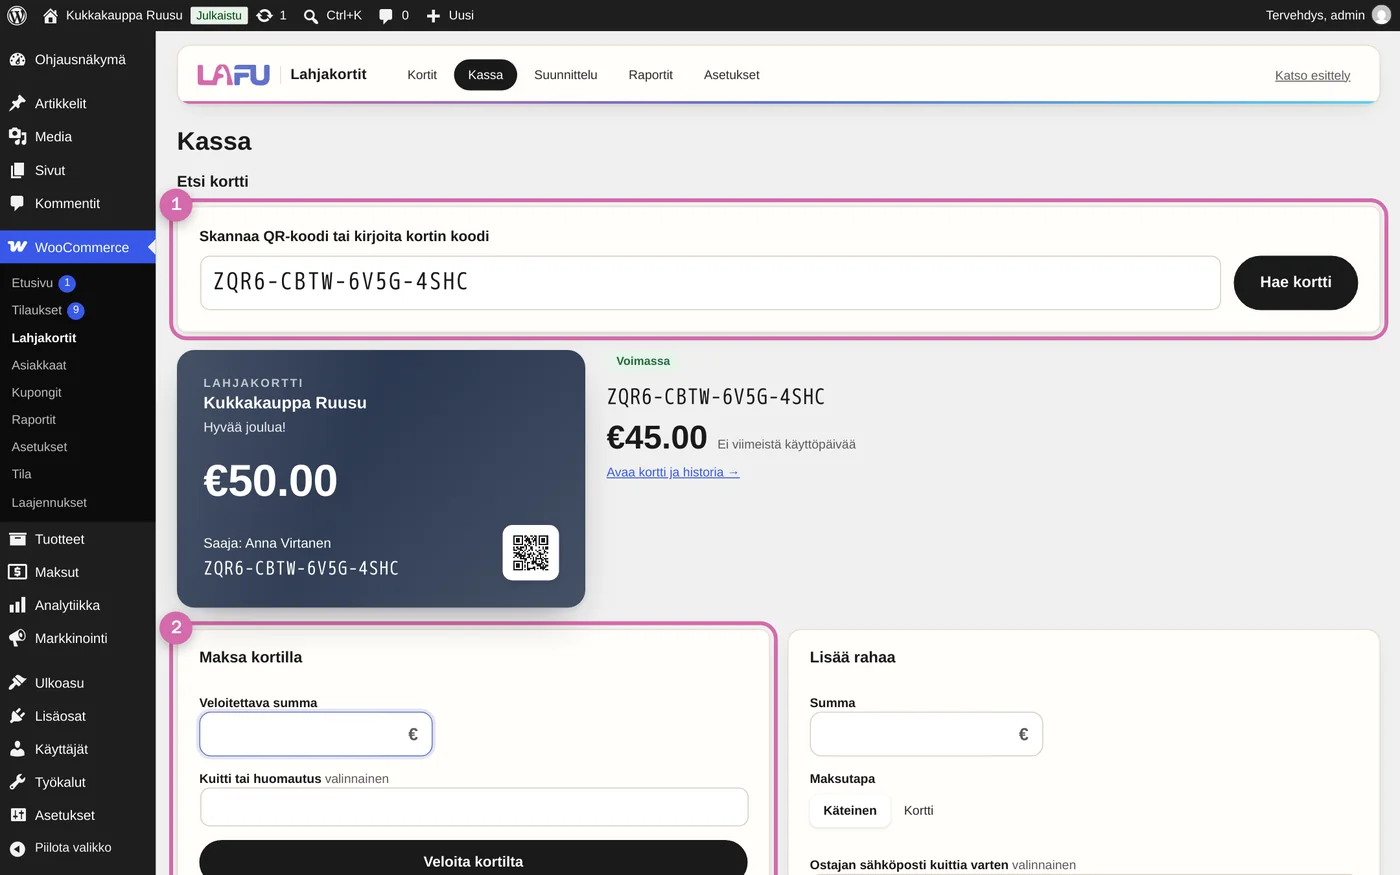Image resolution: width=1400 pixels, height=875 pixels.
Task: Click the Ctrl+K search magnifier icon
Action: [x=311, y=16]
